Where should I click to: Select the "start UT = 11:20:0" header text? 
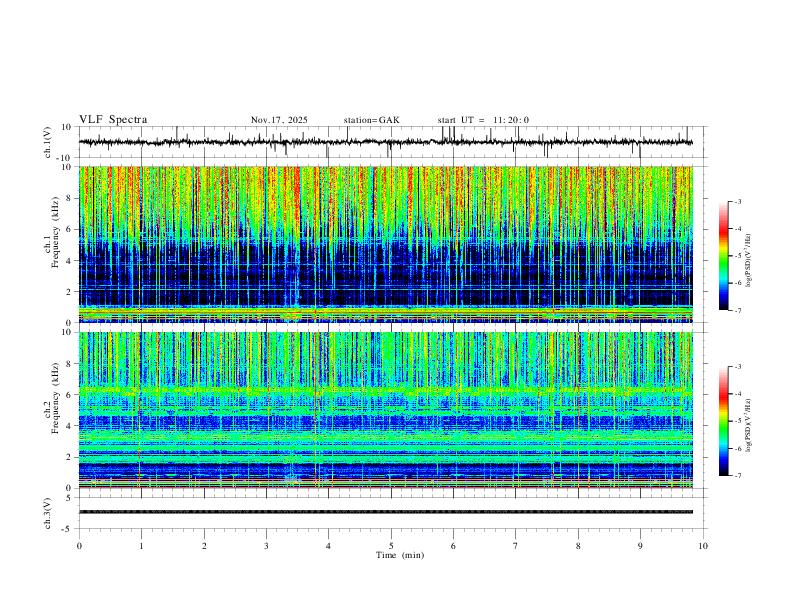point(483,120)
